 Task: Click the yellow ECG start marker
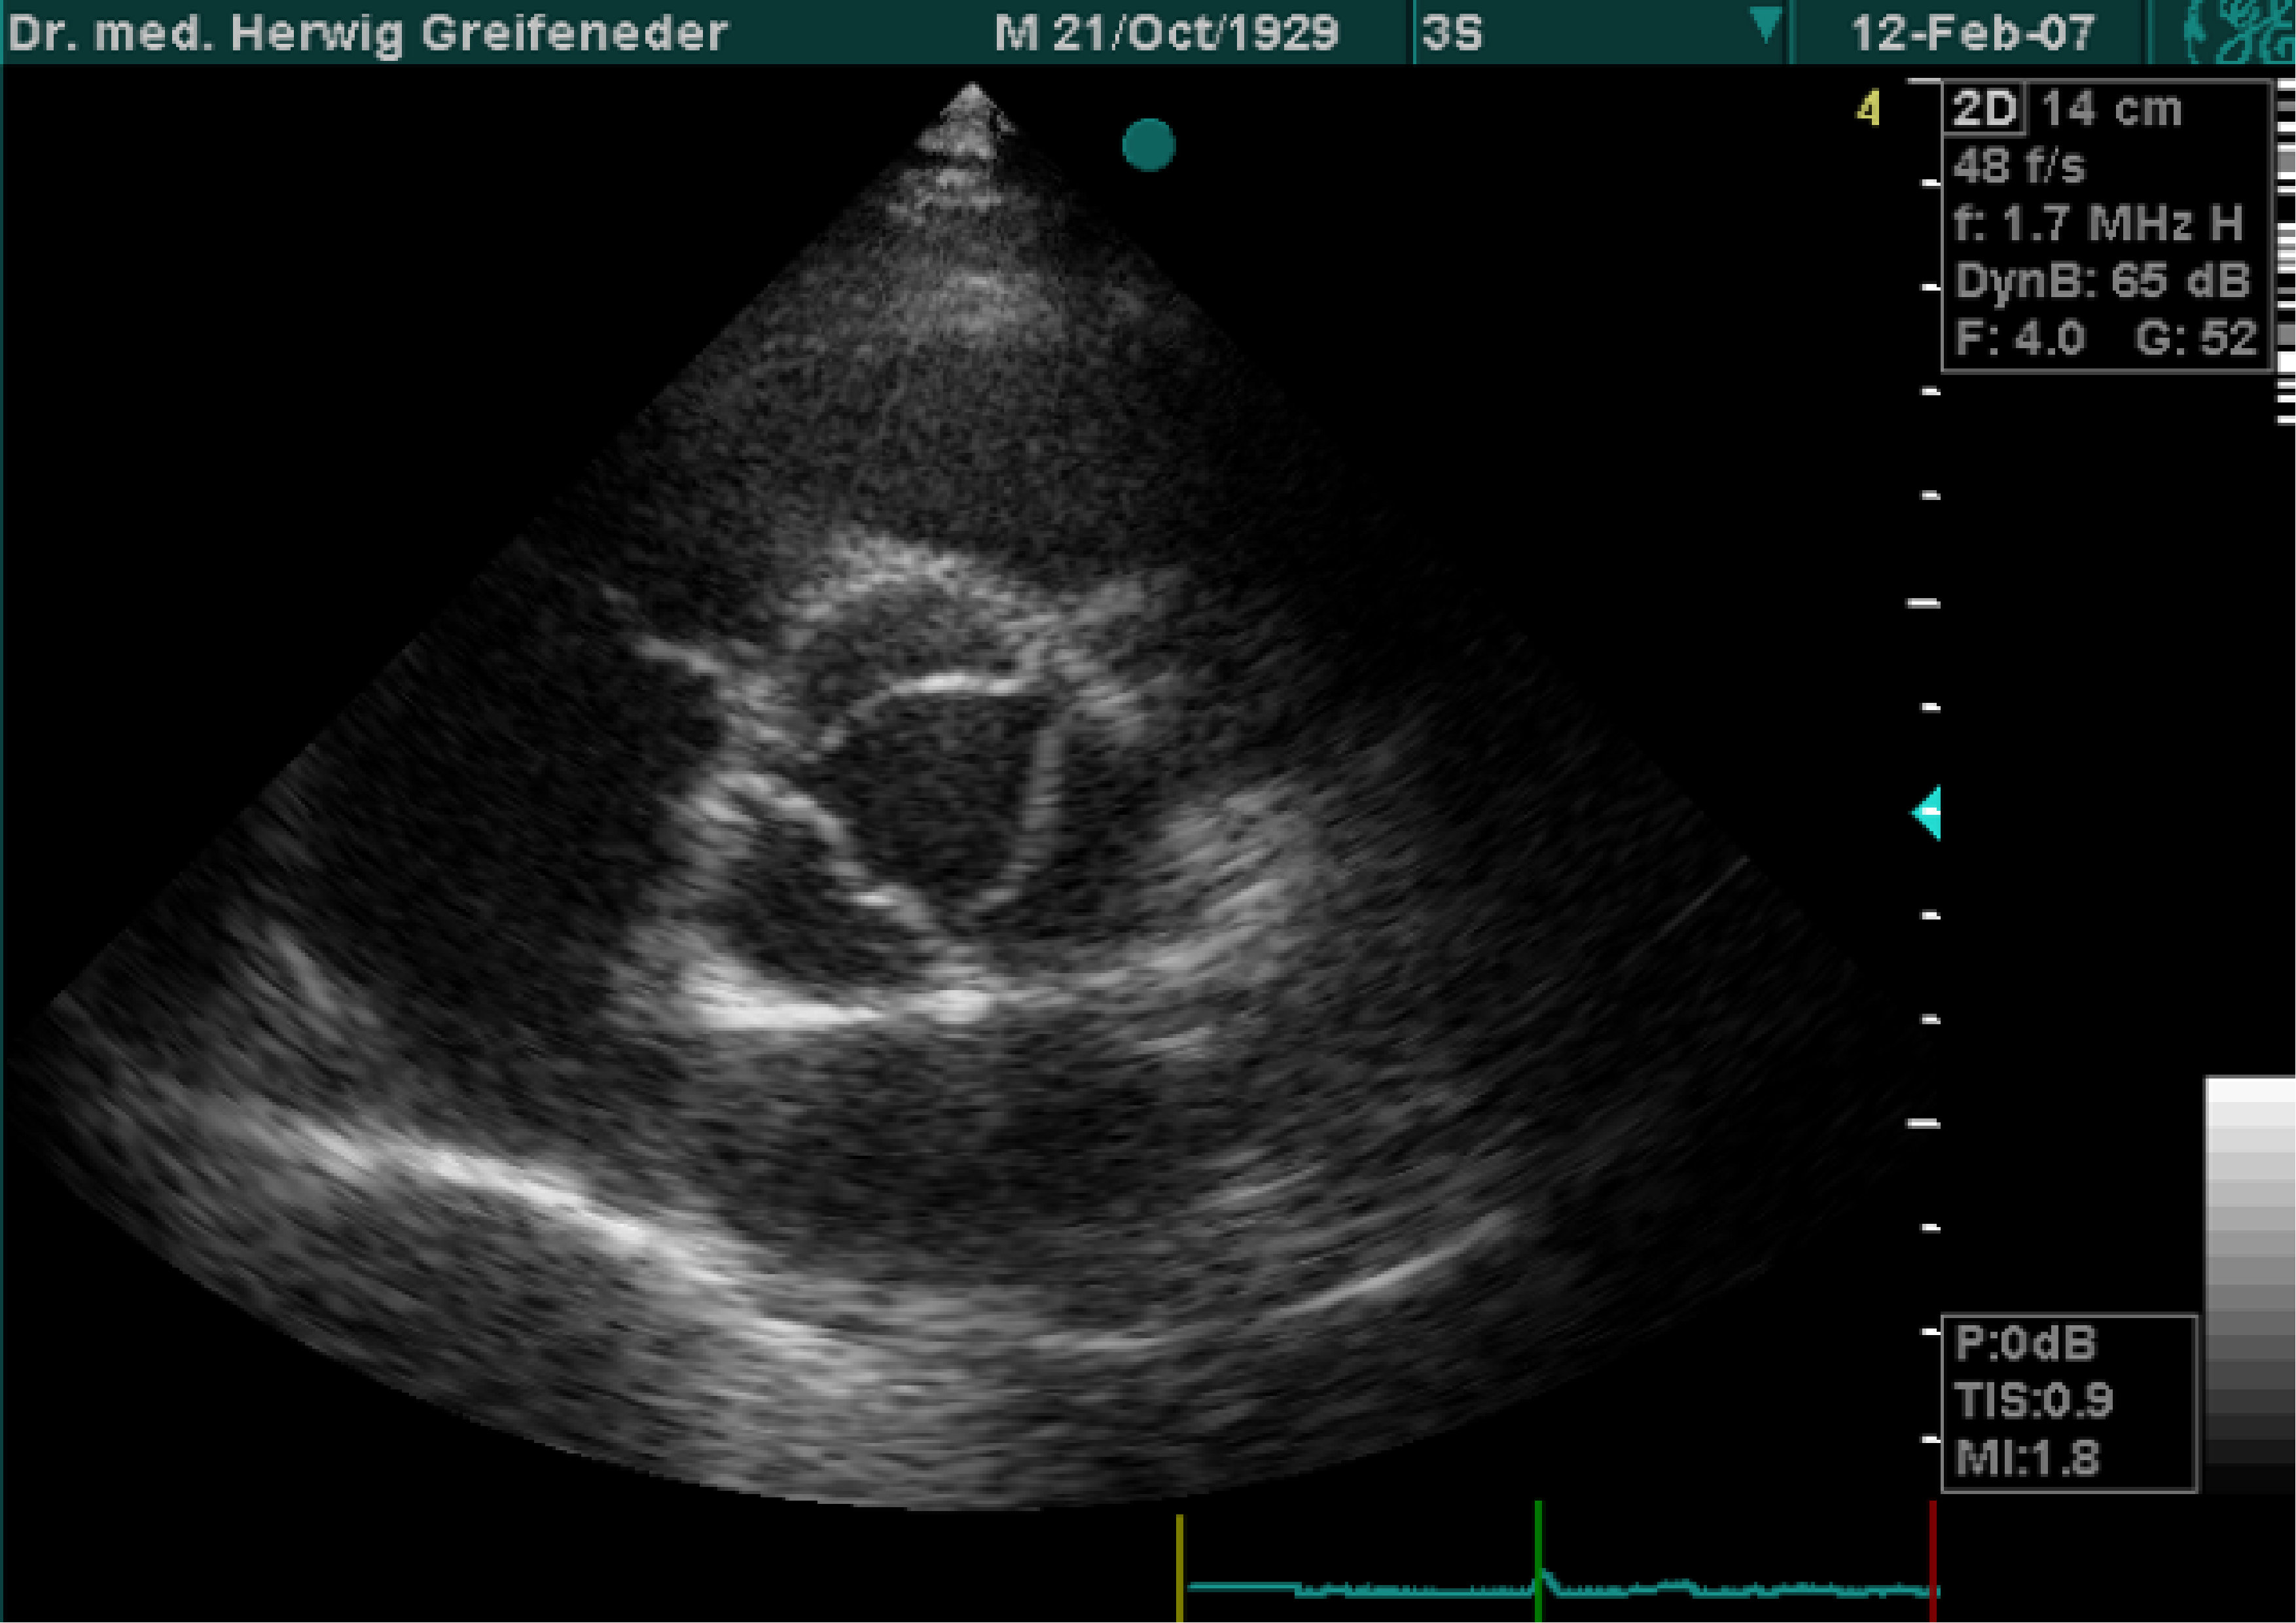pyautogui.click(x=1180, y=1568)
